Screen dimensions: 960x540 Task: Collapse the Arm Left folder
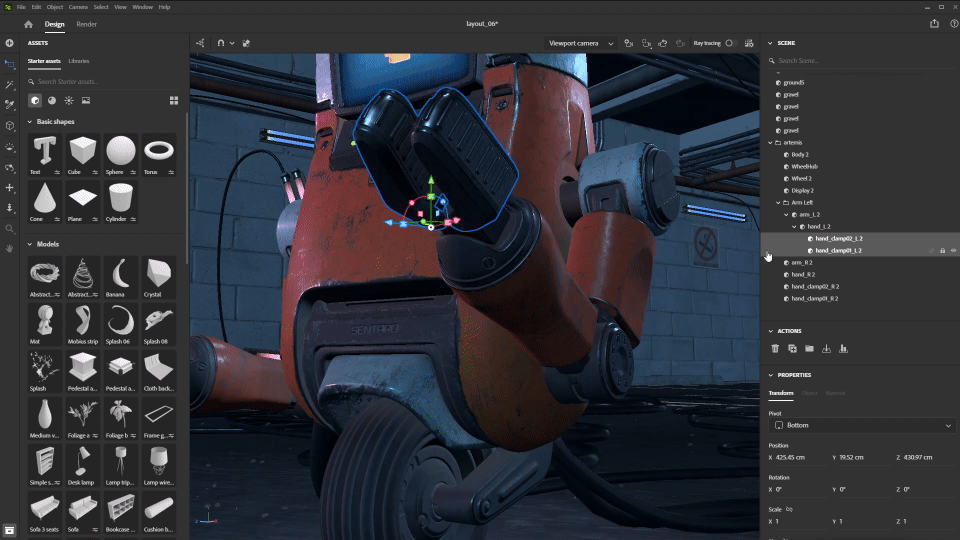(x=779, y=203)
